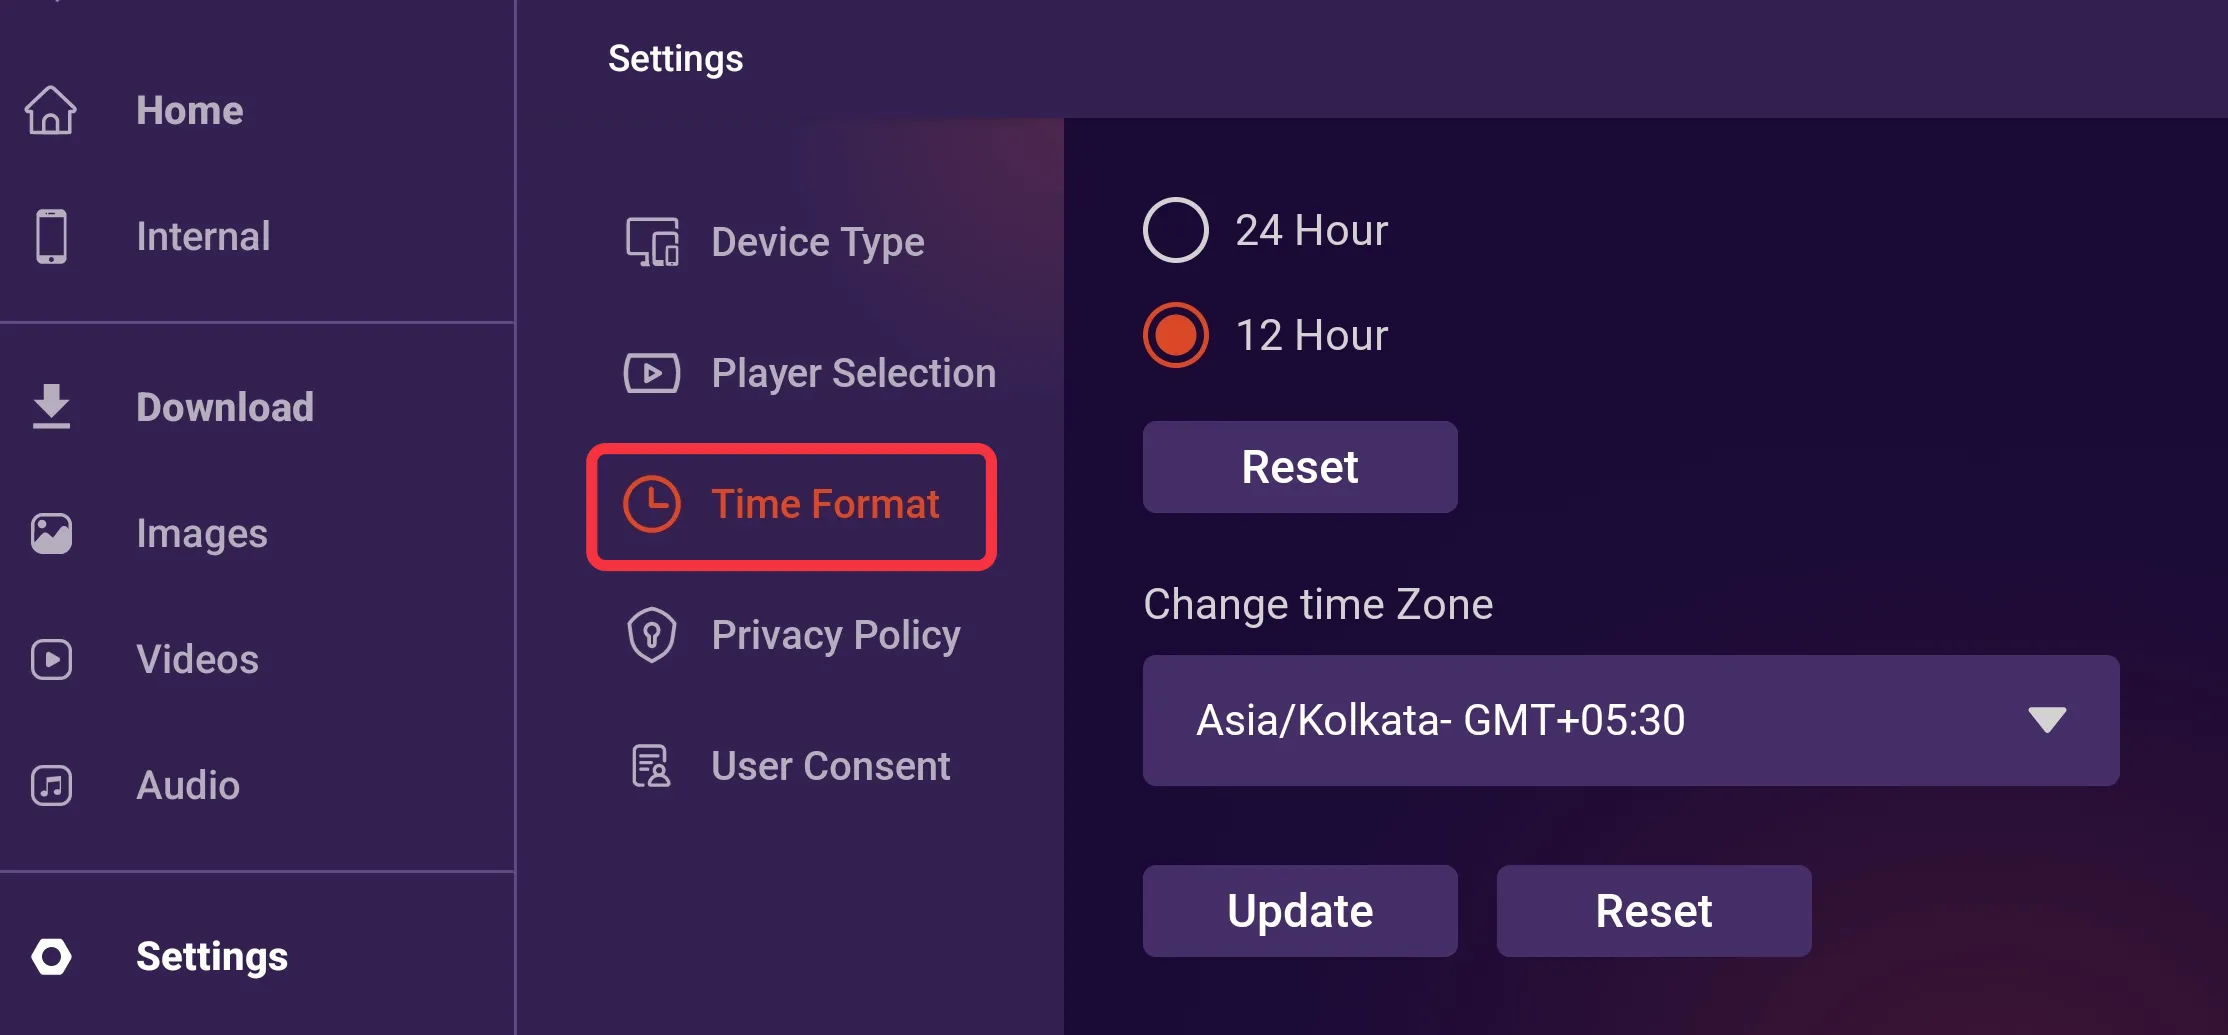
Task: Click Reset below the hour options
Action: click(x=1300, y=467)
